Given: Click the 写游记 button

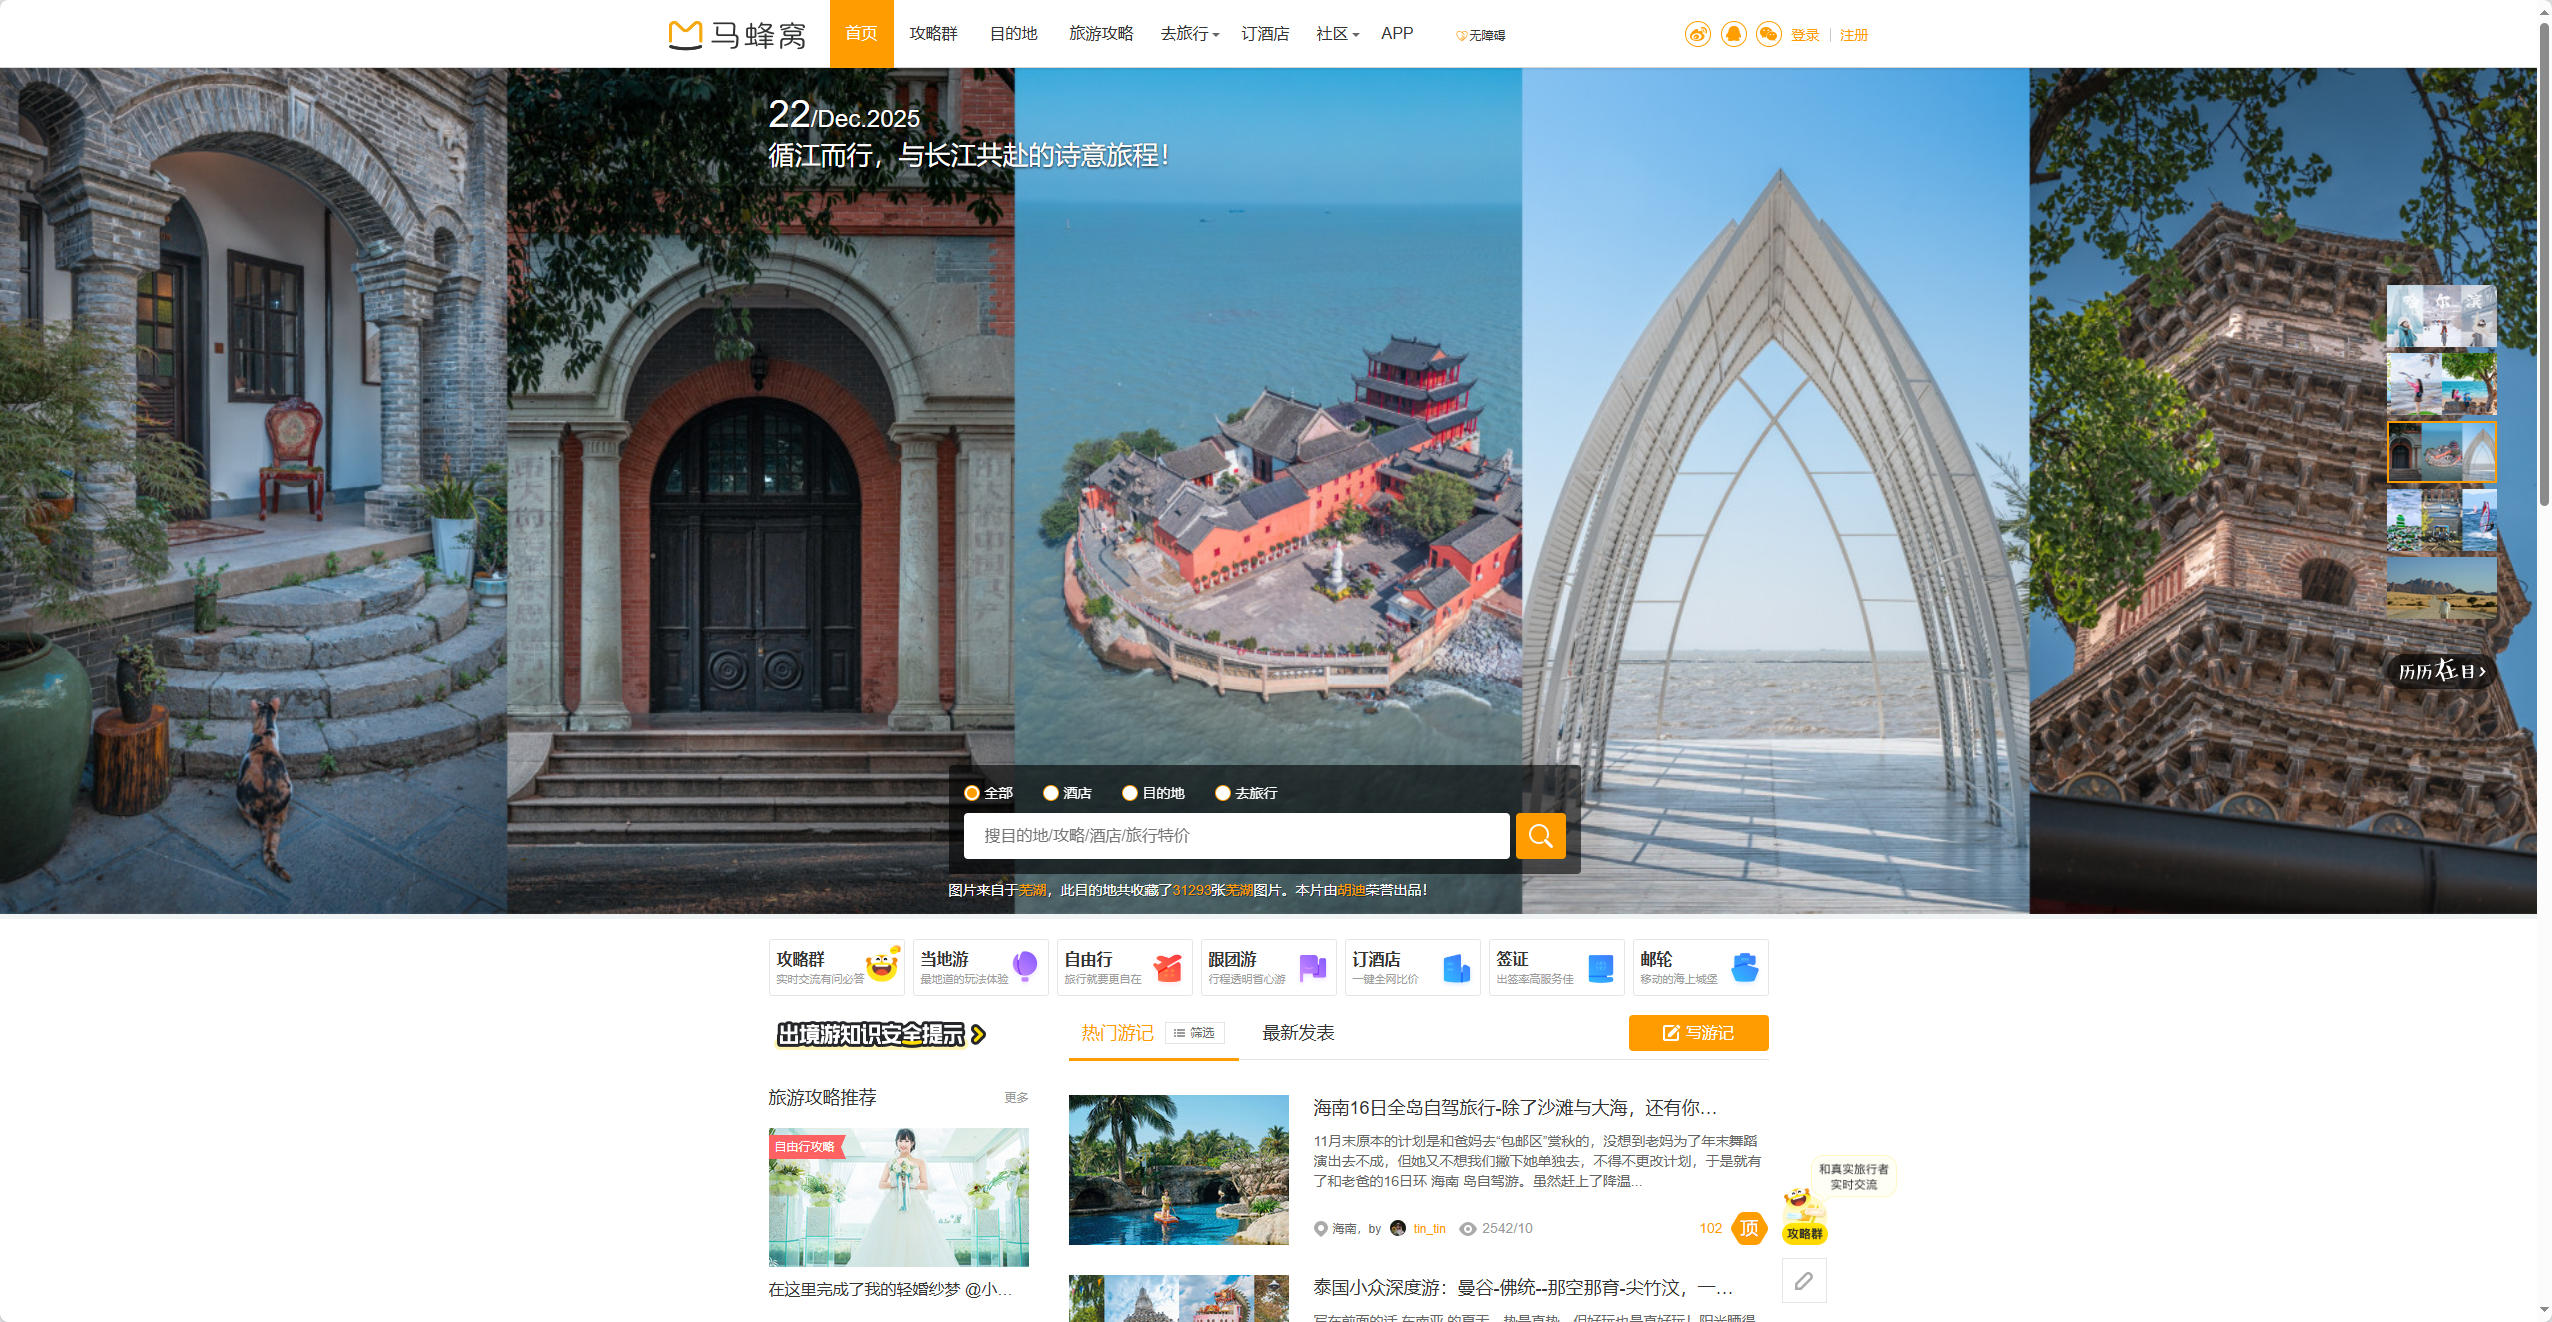Looking at the screenshot, I should 1698,1033.
